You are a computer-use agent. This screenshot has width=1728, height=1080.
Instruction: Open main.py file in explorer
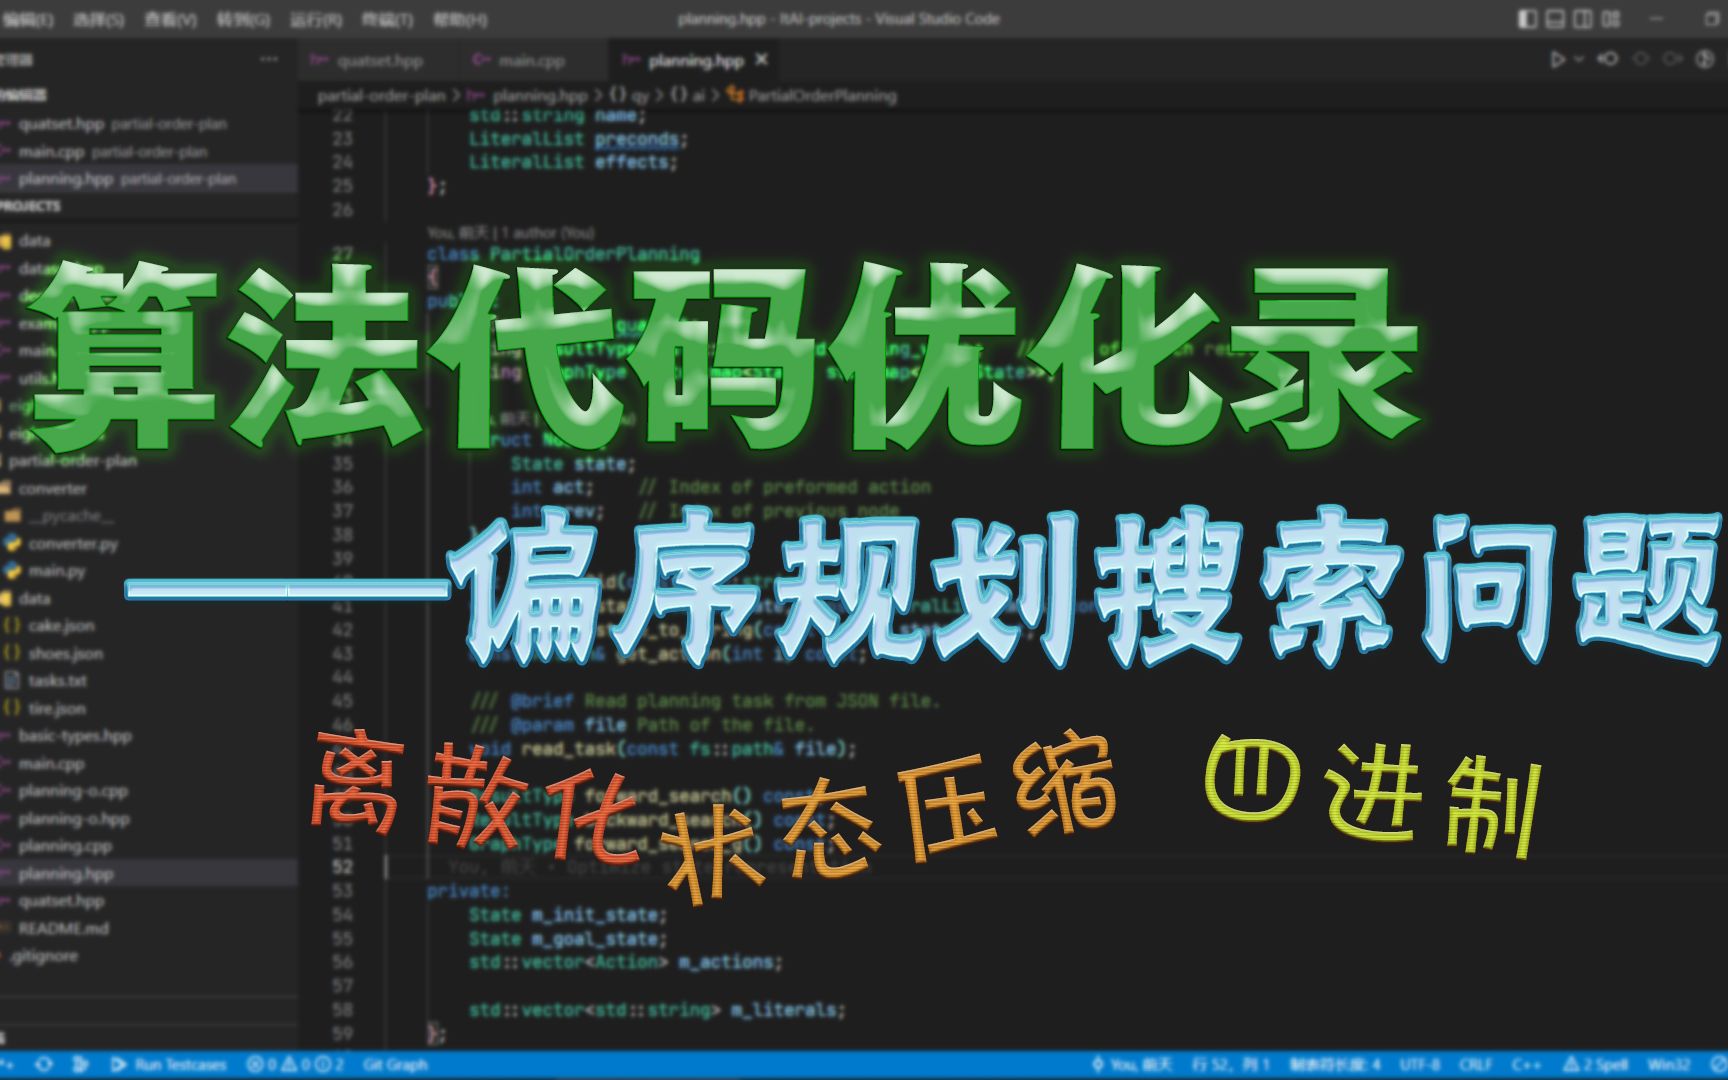coord(150,571)
